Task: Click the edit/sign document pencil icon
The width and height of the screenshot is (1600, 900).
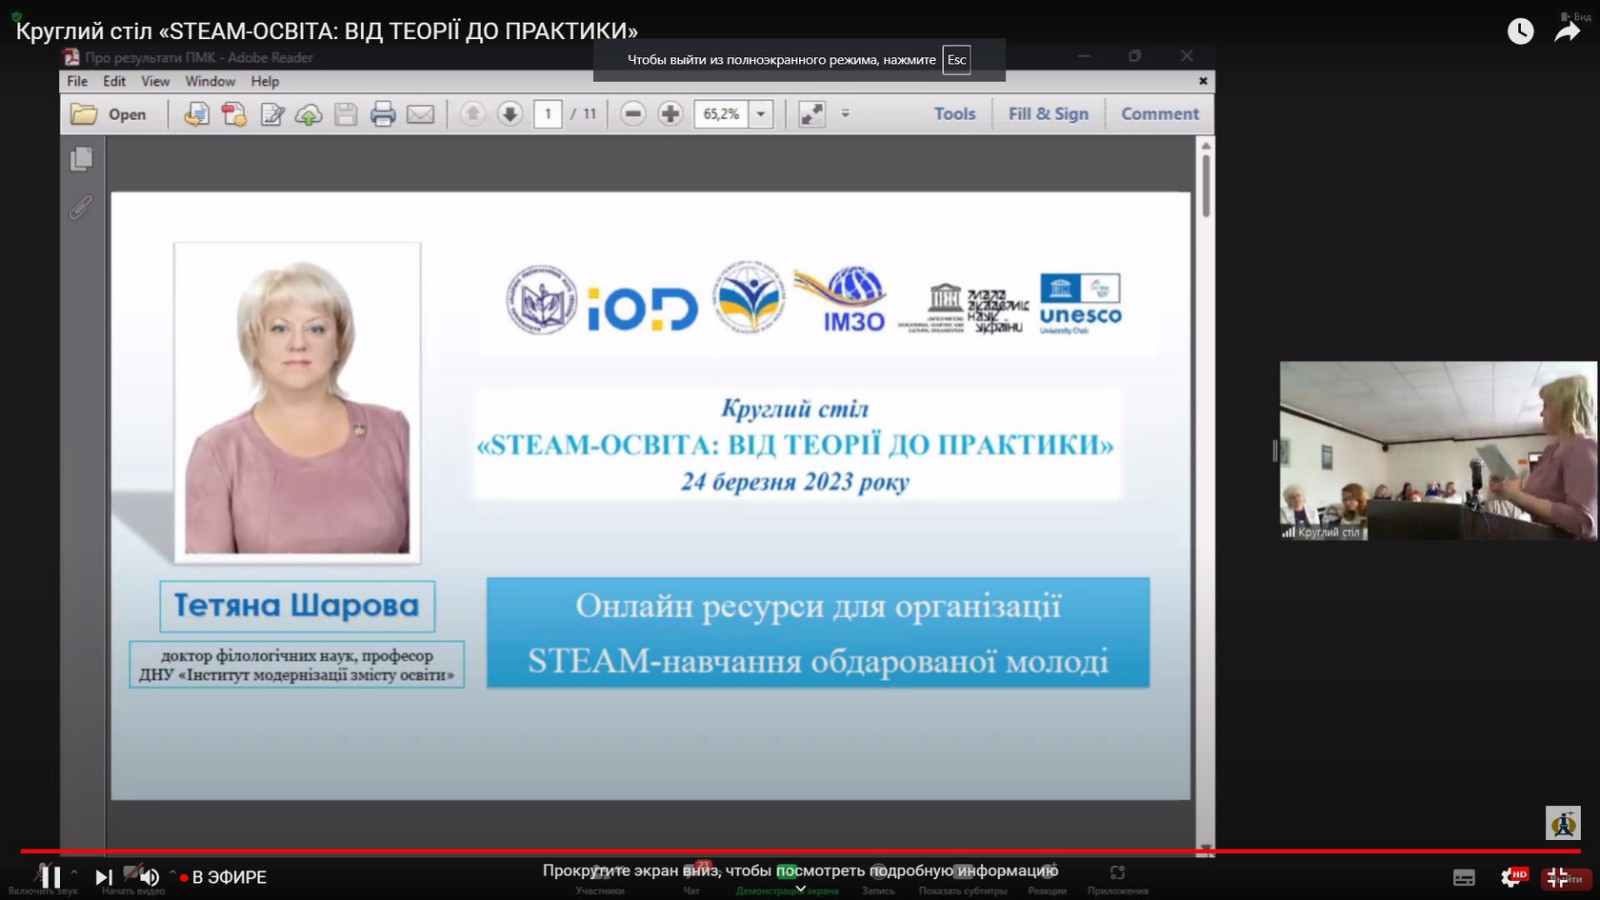Action: (x=272, y=114)
